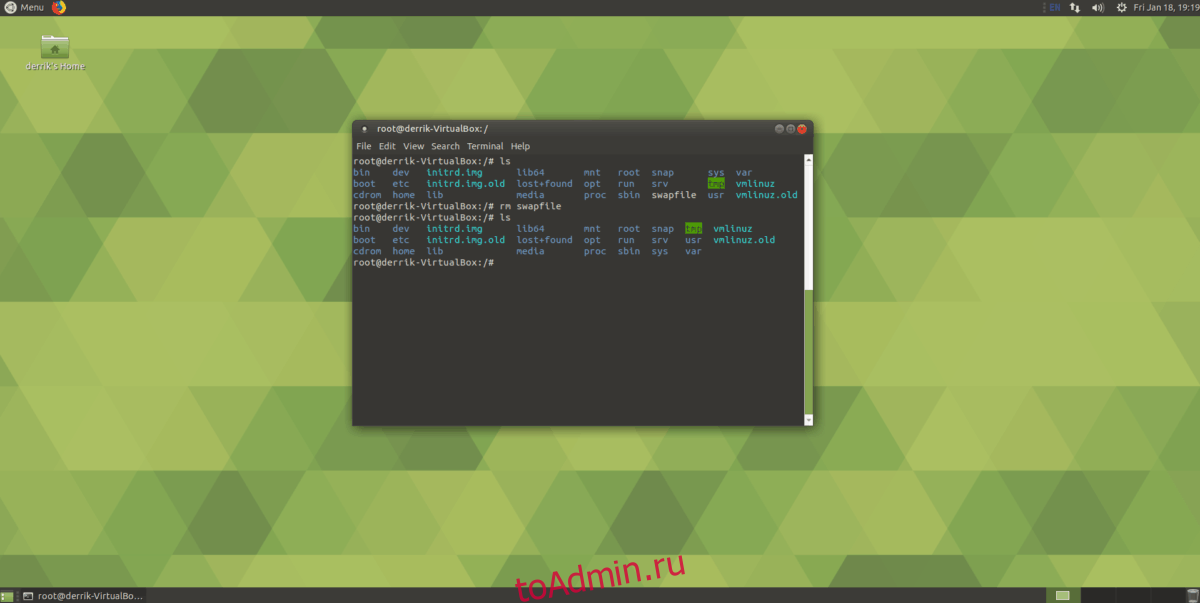Image resolution: width=1200 pixels, height=603 pixels.
Task: Click 'lost+found' in the first ls listing
Action: coord(545,184)
